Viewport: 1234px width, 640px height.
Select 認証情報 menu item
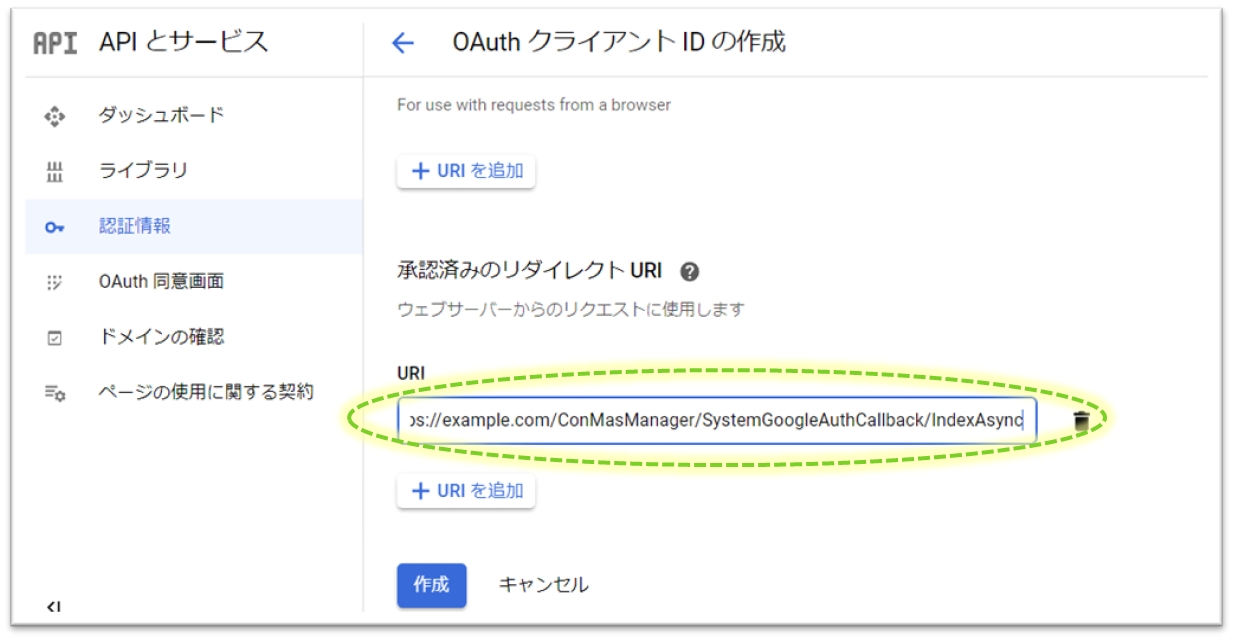(135, 227)
